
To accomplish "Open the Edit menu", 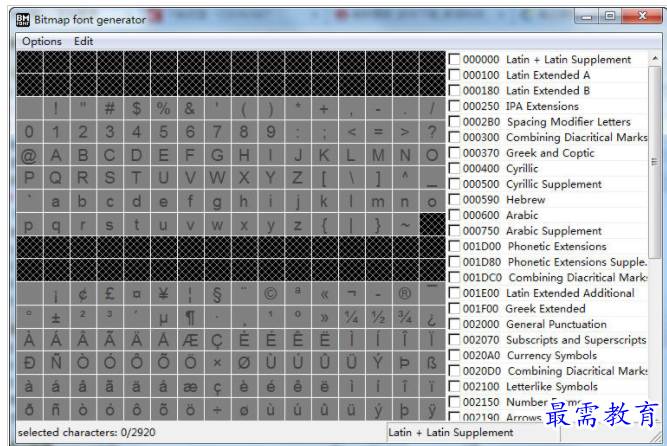I will [x=83, y=41].
